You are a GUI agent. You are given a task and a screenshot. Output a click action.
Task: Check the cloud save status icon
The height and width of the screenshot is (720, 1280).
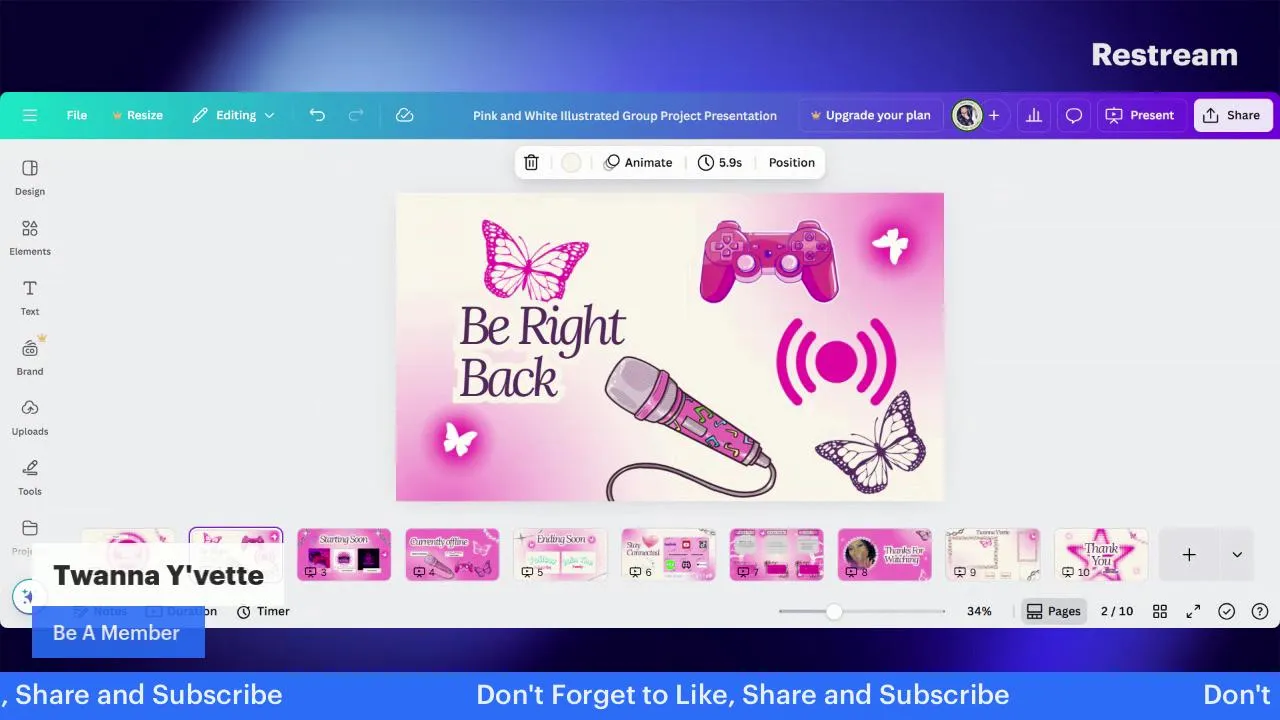(405, 115)
